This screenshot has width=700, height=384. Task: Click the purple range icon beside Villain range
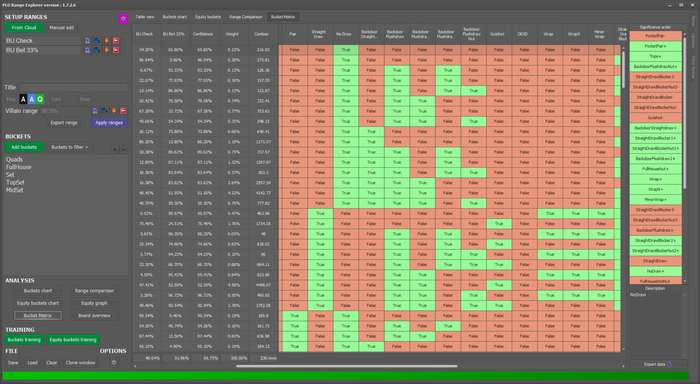click(95, 111)
